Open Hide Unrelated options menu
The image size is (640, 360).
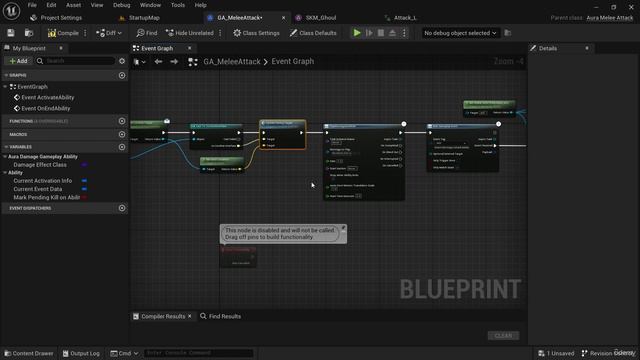(220, 33)
